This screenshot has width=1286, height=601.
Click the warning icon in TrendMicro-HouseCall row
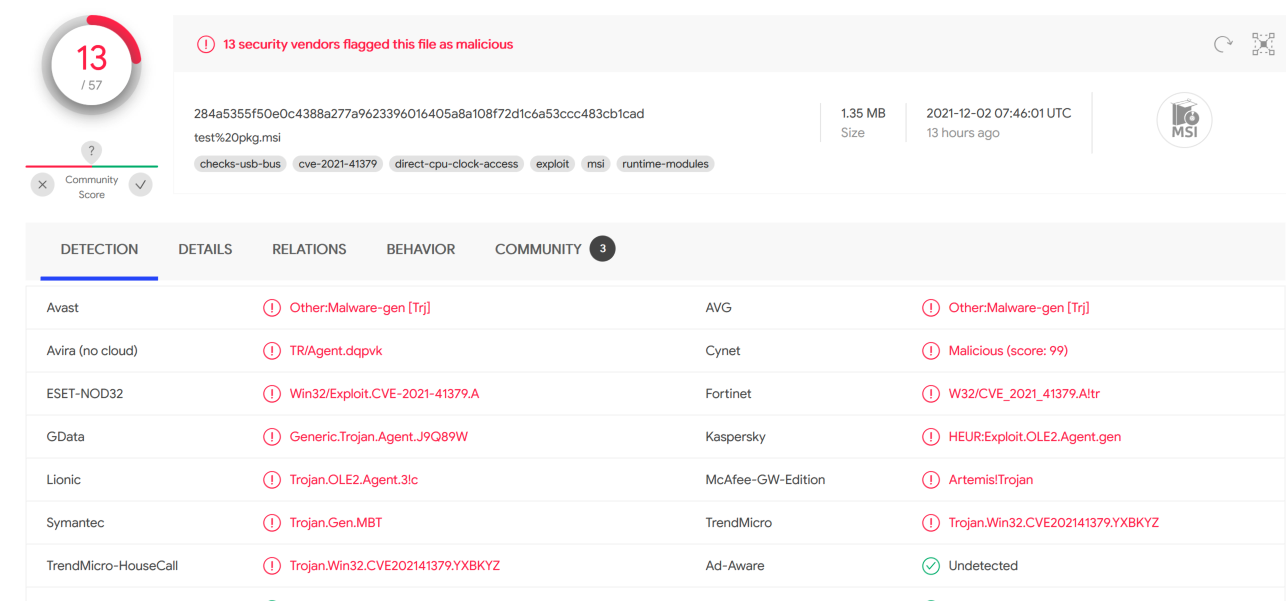pos(272,566)
